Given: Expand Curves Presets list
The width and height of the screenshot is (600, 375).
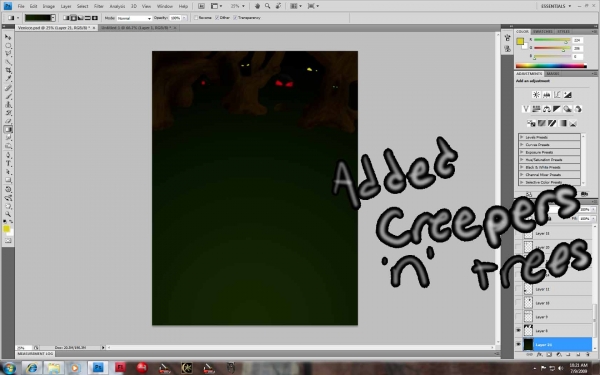Looking at the screenshot, I should [521, 145].
